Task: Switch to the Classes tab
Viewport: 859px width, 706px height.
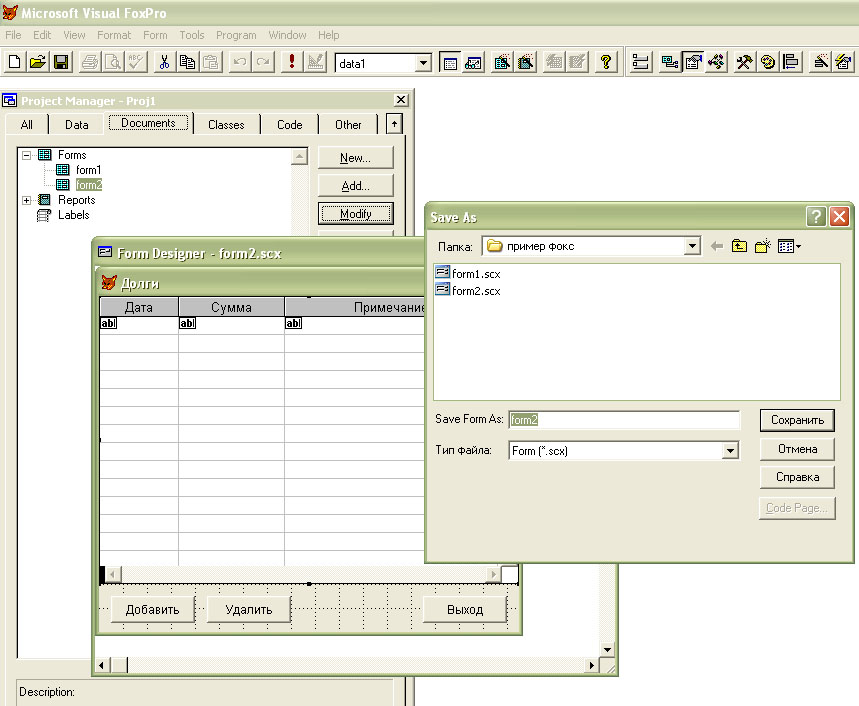Action: (226, 125)
